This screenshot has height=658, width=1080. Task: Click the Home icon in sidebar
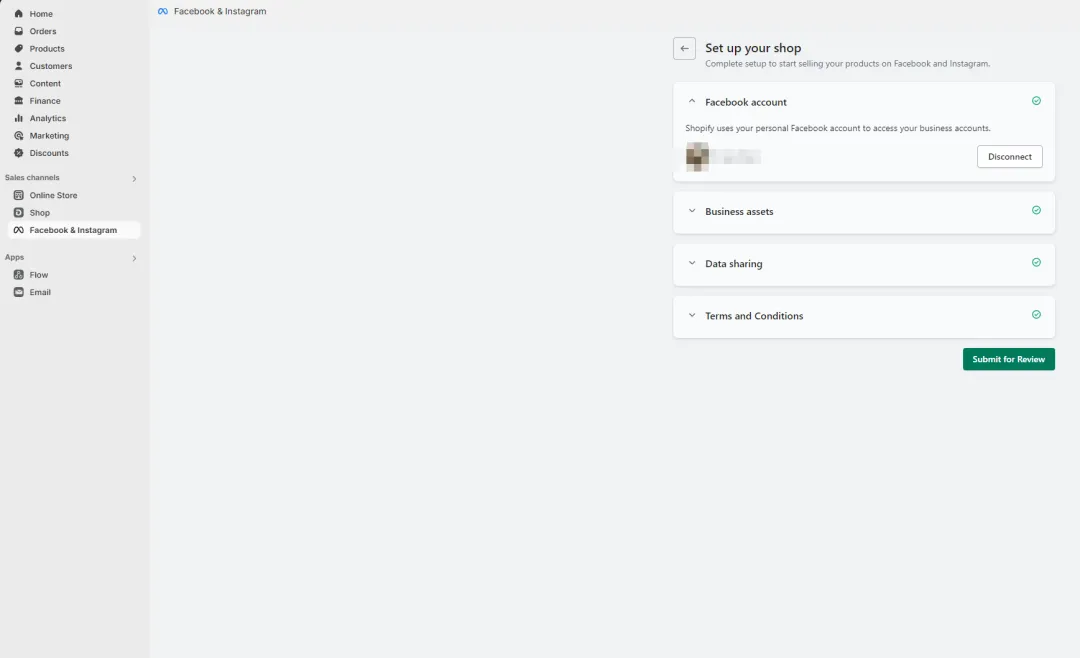(19, 14)
